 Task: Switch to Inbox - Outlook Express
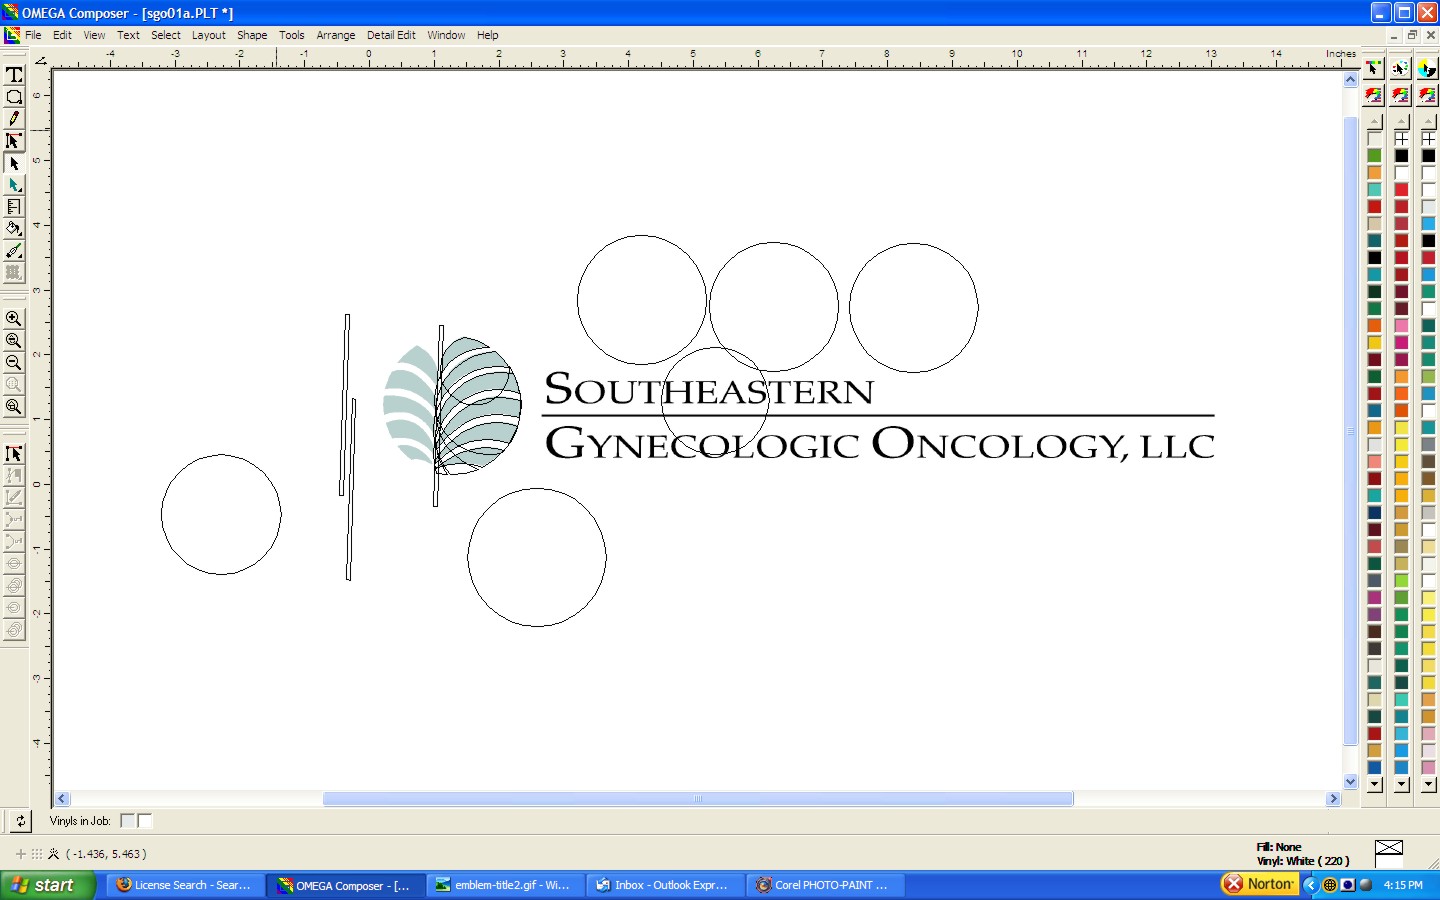(x=665, y=885)
